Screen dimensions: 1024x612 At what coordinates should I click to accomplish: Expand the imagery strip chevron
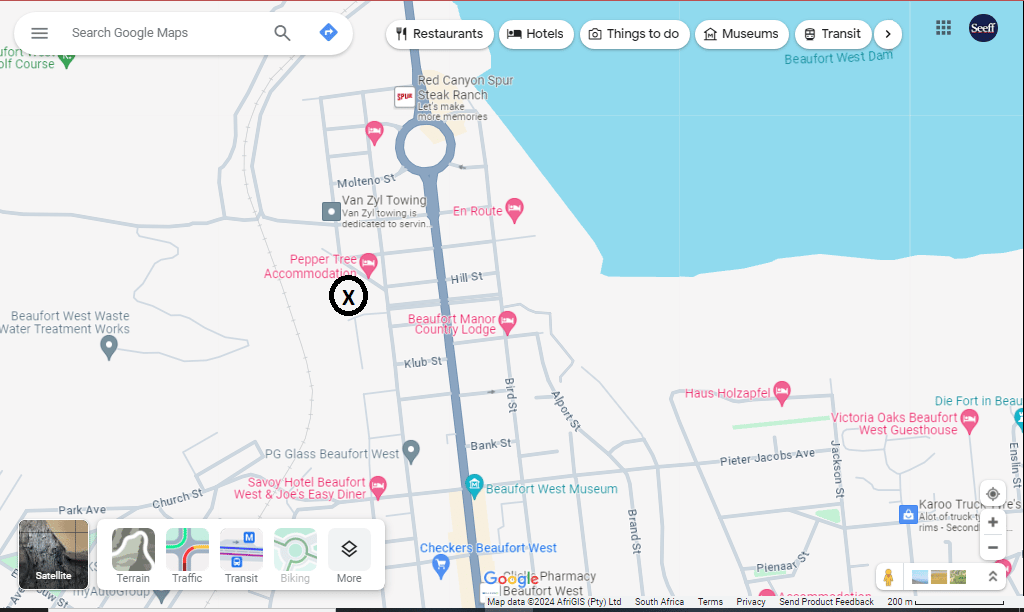(993, 577)
